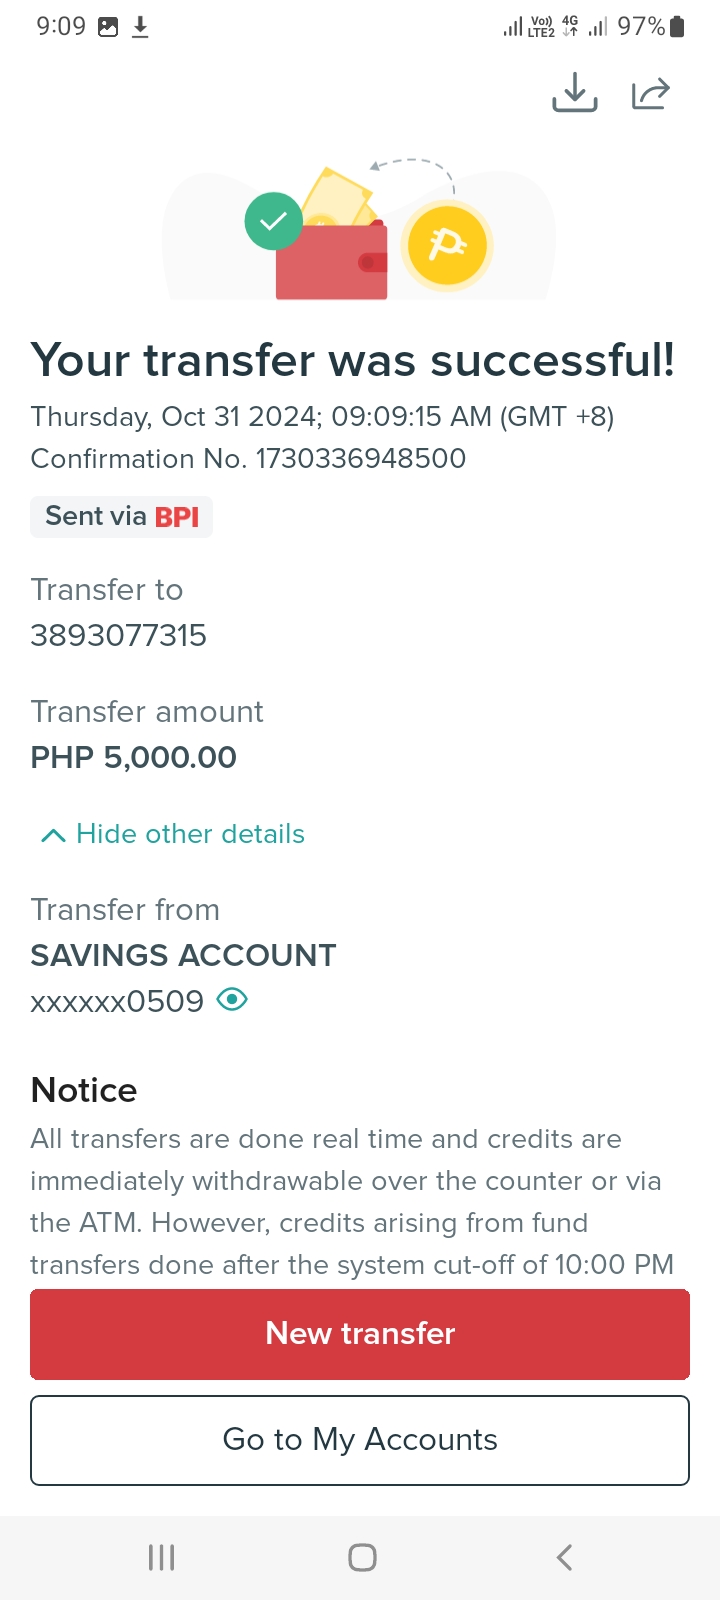The height and width of the screenshot is (1600, 720).
Task: Tap the green success checkmark
Action: tap(273, 221)
